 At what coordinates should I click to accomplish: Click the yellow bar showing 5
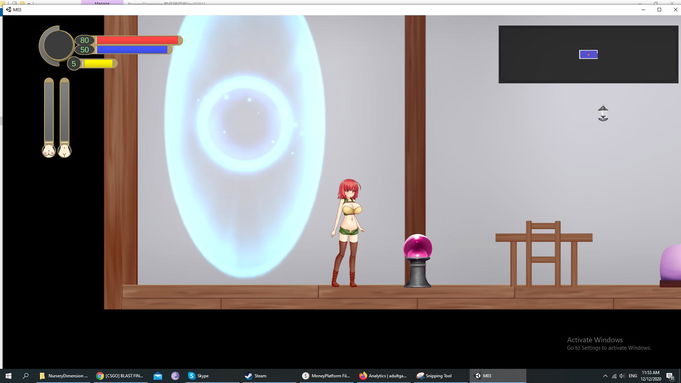[x=98, y=64]
